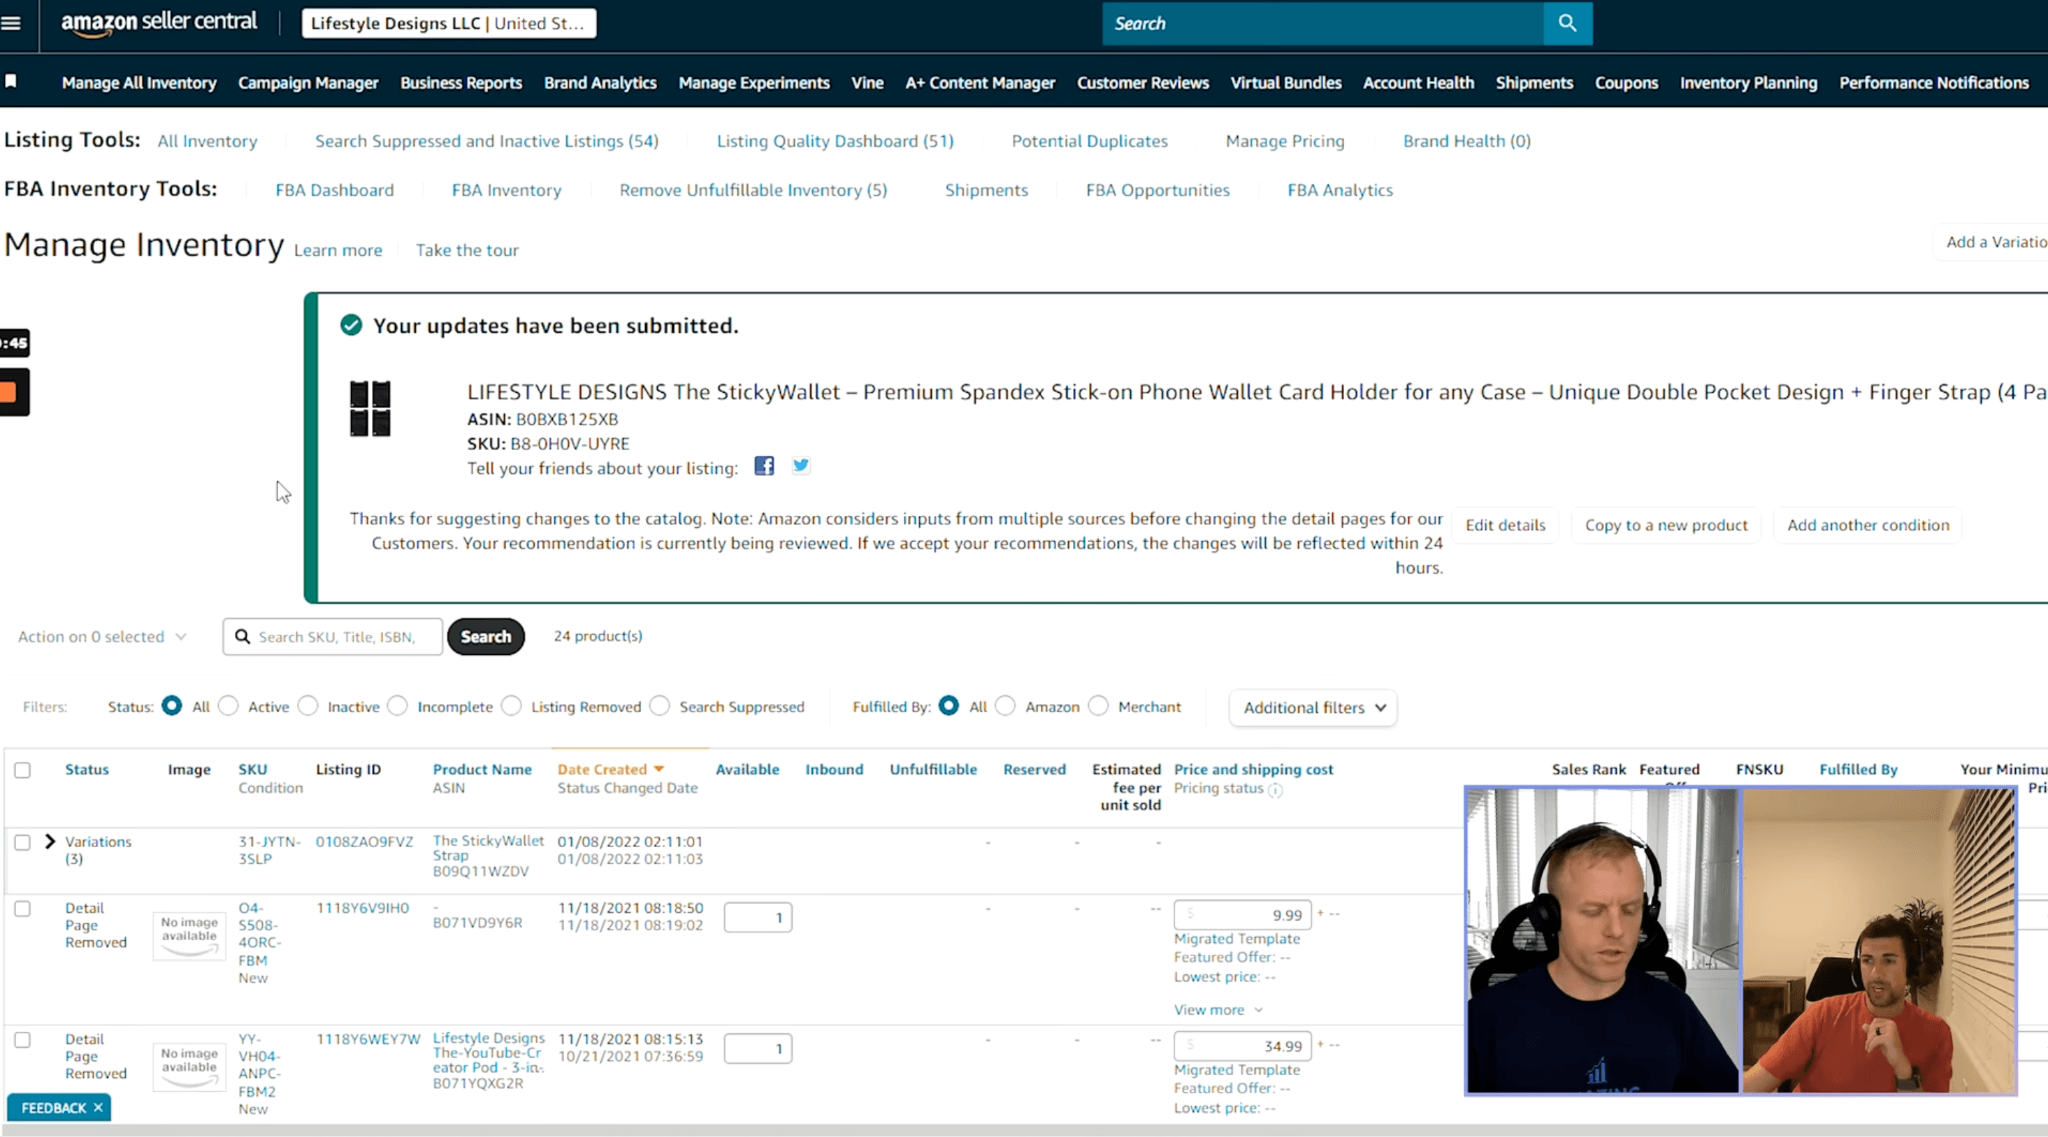Expand View more under 9.99 price
The image size is (2048, 1137).
pos(1218,1009)
